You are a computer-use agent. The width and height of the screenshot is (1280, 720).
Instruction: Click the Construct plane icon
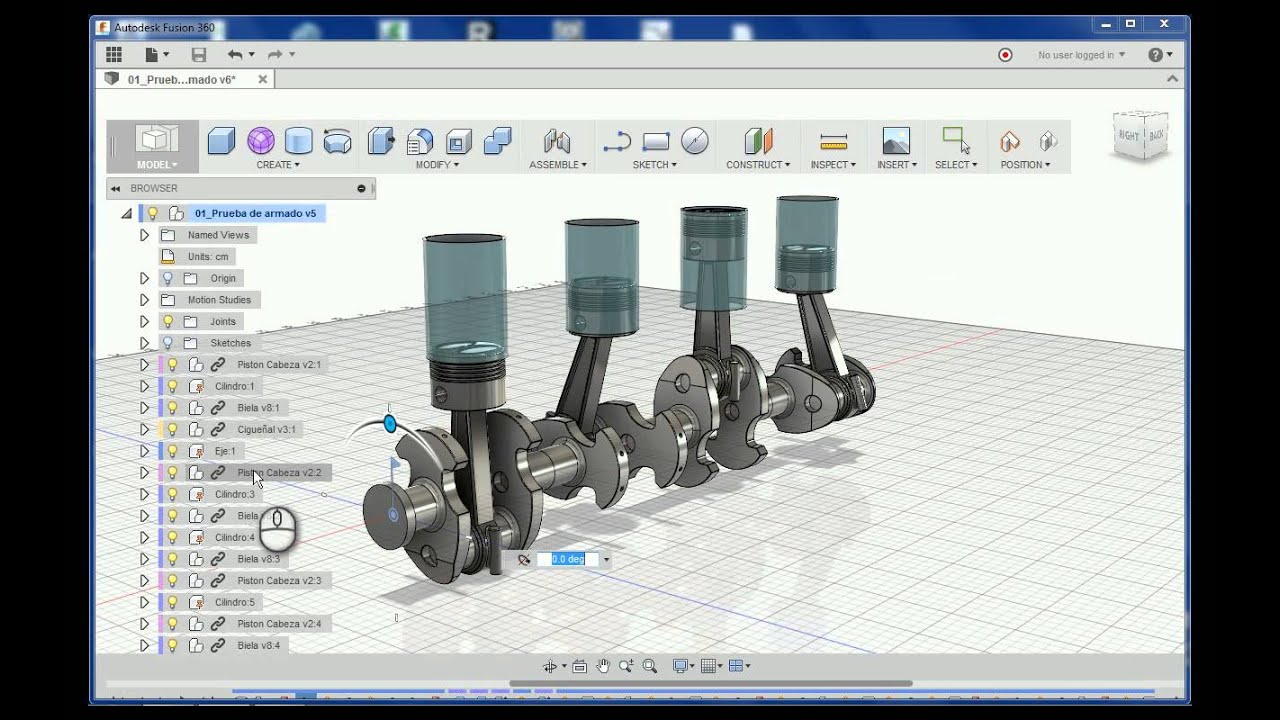[758, 141]
